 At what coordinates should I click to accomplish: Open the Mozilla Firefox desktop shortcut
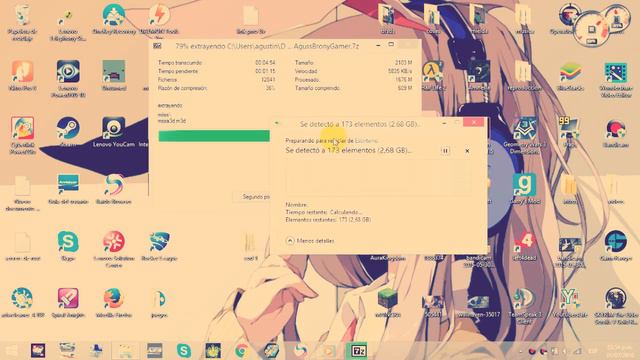tap(113, 302)
